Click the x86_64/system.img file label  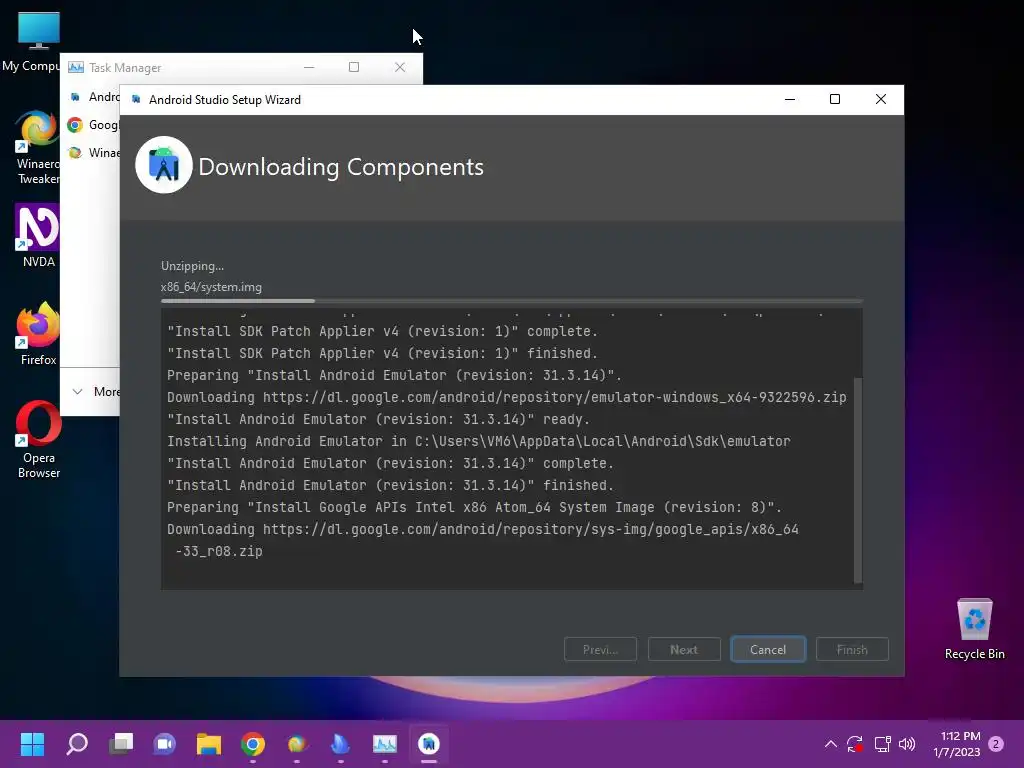point(211,287)
